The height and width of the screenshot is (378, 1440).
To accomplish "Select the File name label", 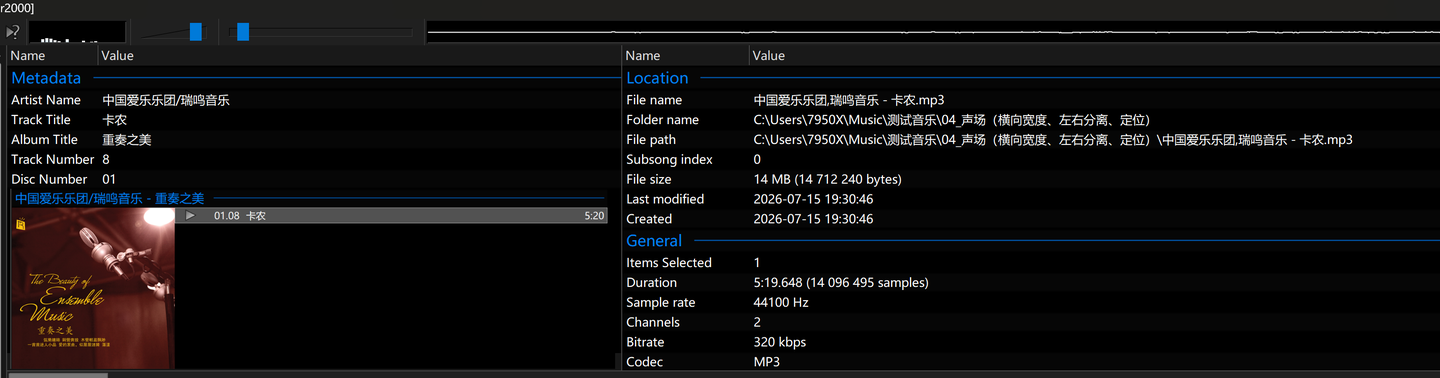I will 654,100.
